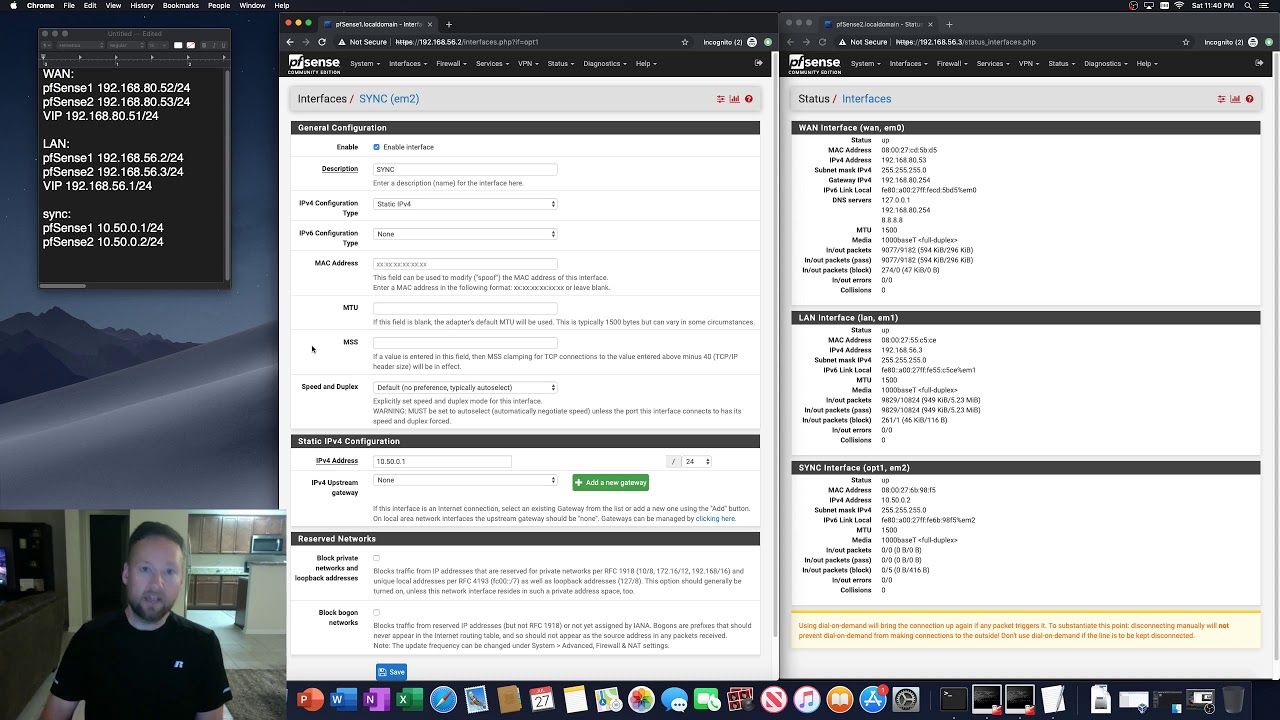Click Add a new gateway button

tap(611, 482)
